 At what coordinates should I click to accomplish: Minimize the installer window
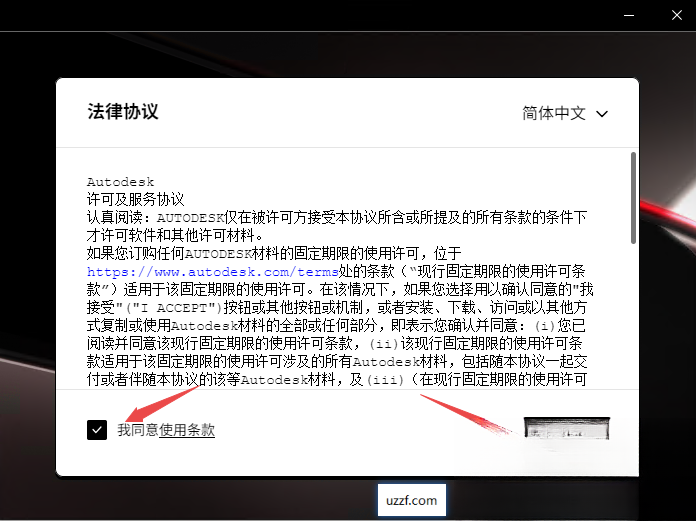629,15
